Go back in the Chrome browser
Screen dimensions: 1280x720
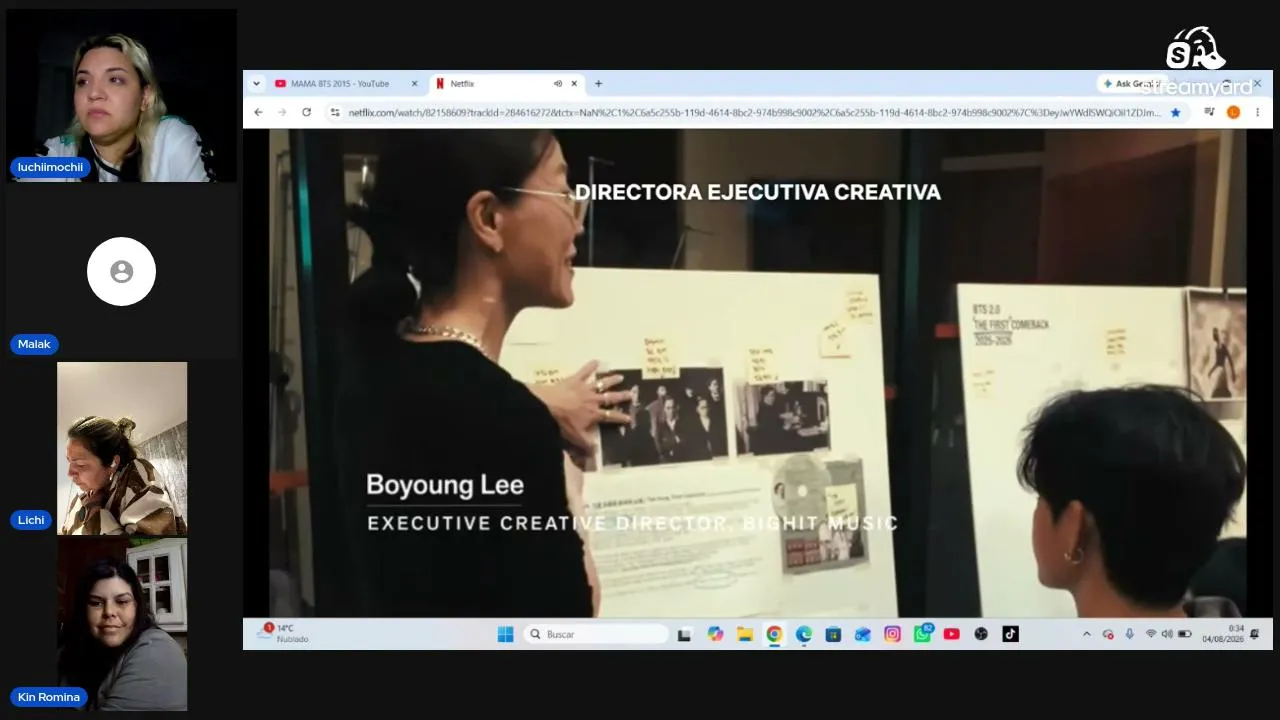pyautogui.click(x=258, y=113)
